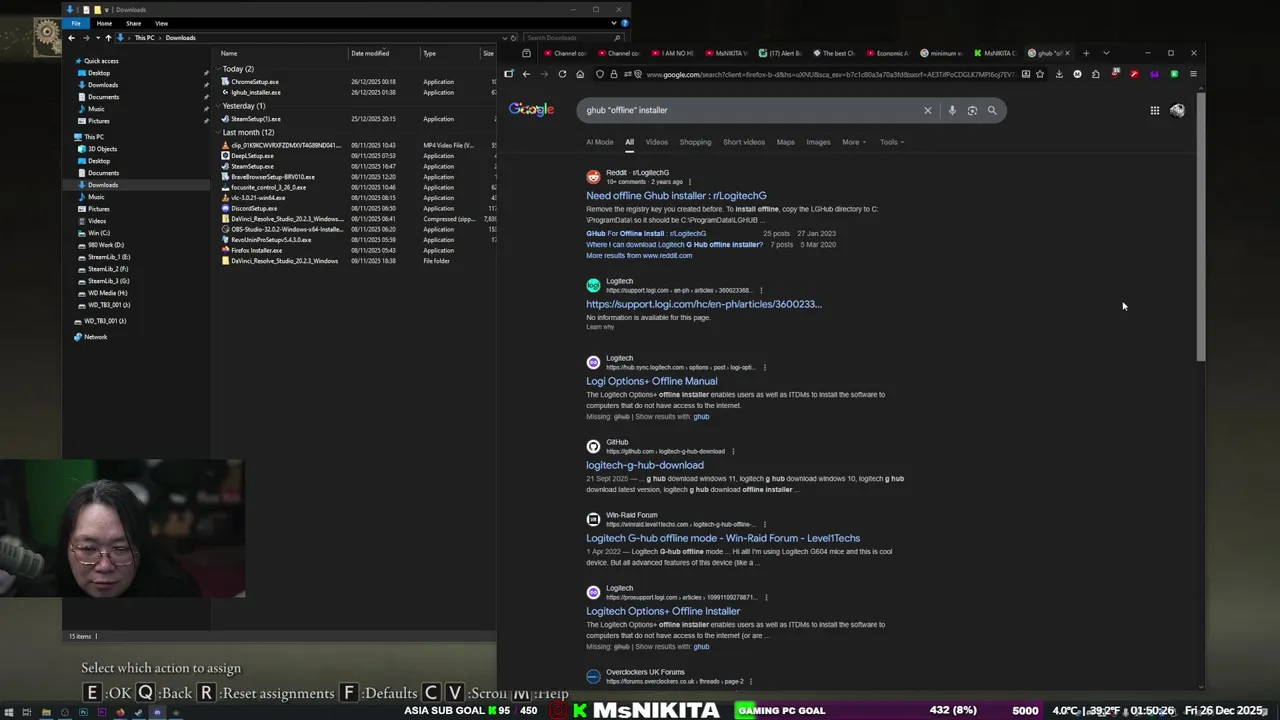The image size is (1280, 720).
Task: Open Win (C:) drive in sidebar
Action: click(x=99, y=233)
